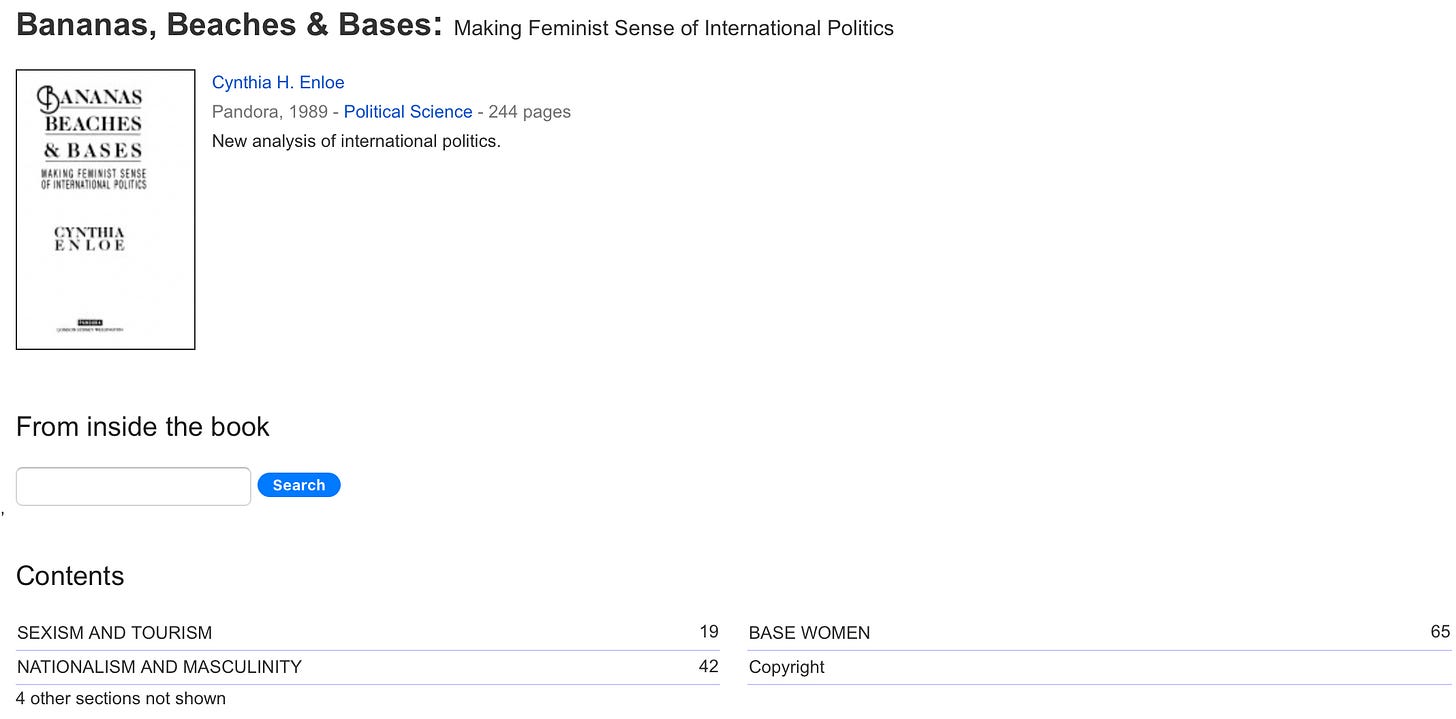Follow the Political Science category link
Image resolution: width=1456 pixels, height=719 pixels.
coord(408,112)
